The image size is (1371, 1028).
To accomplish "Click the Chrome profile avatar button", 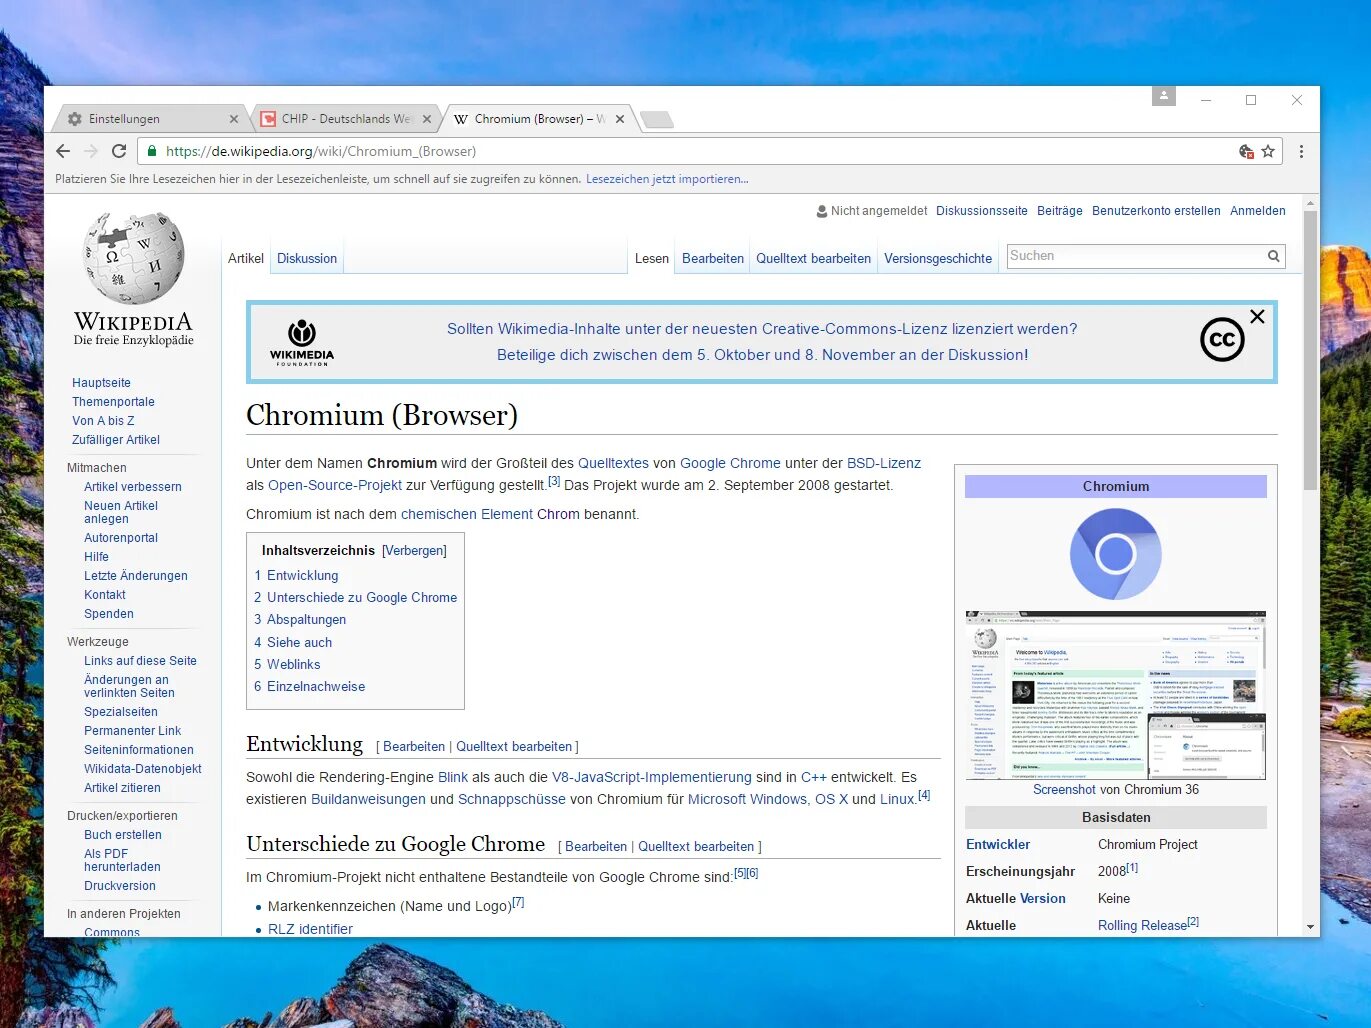I will click(x=1164, y=96).
